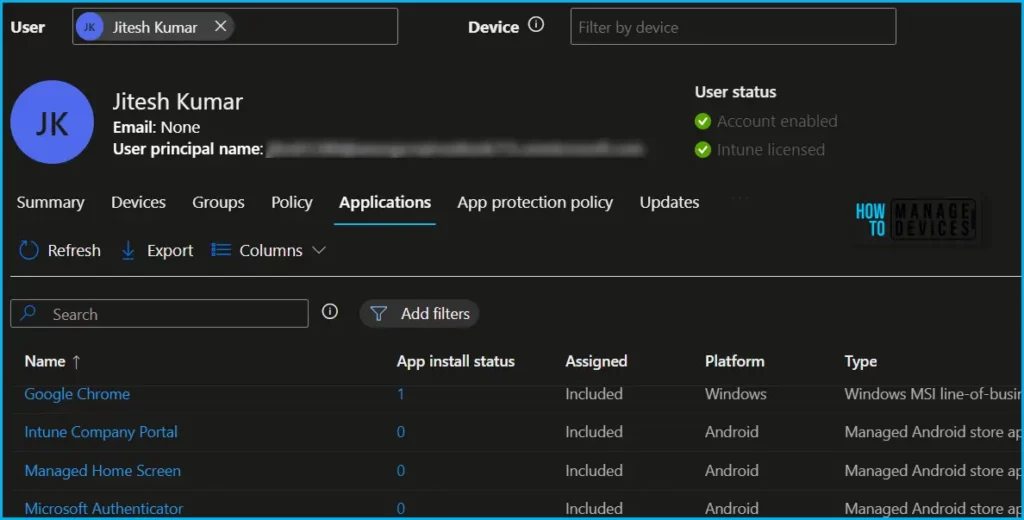The width and height of the screenshot is (1024, 520).
Task: Click the Search applications box
Action: [159, 314]
